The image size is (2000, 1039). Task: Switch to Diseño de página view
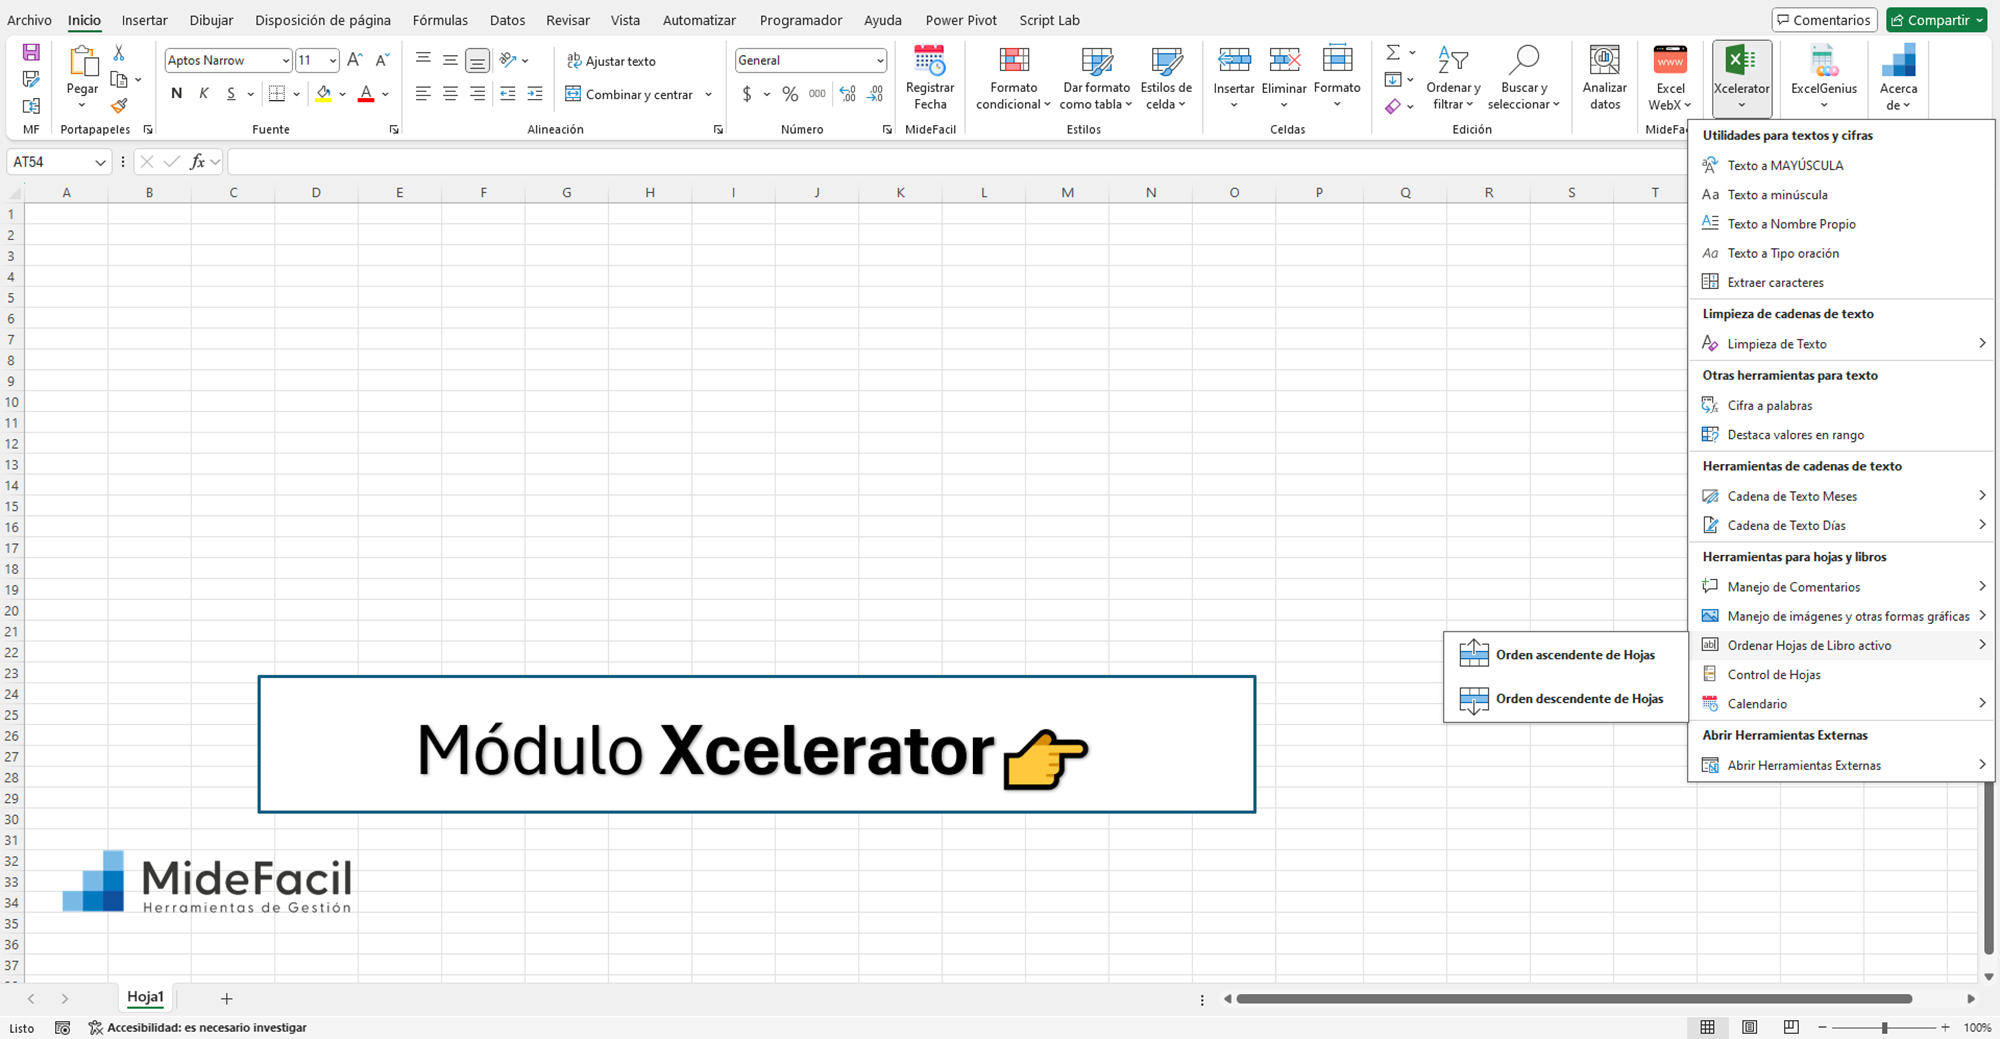pyautogui.click(x=1749, y=1027)
